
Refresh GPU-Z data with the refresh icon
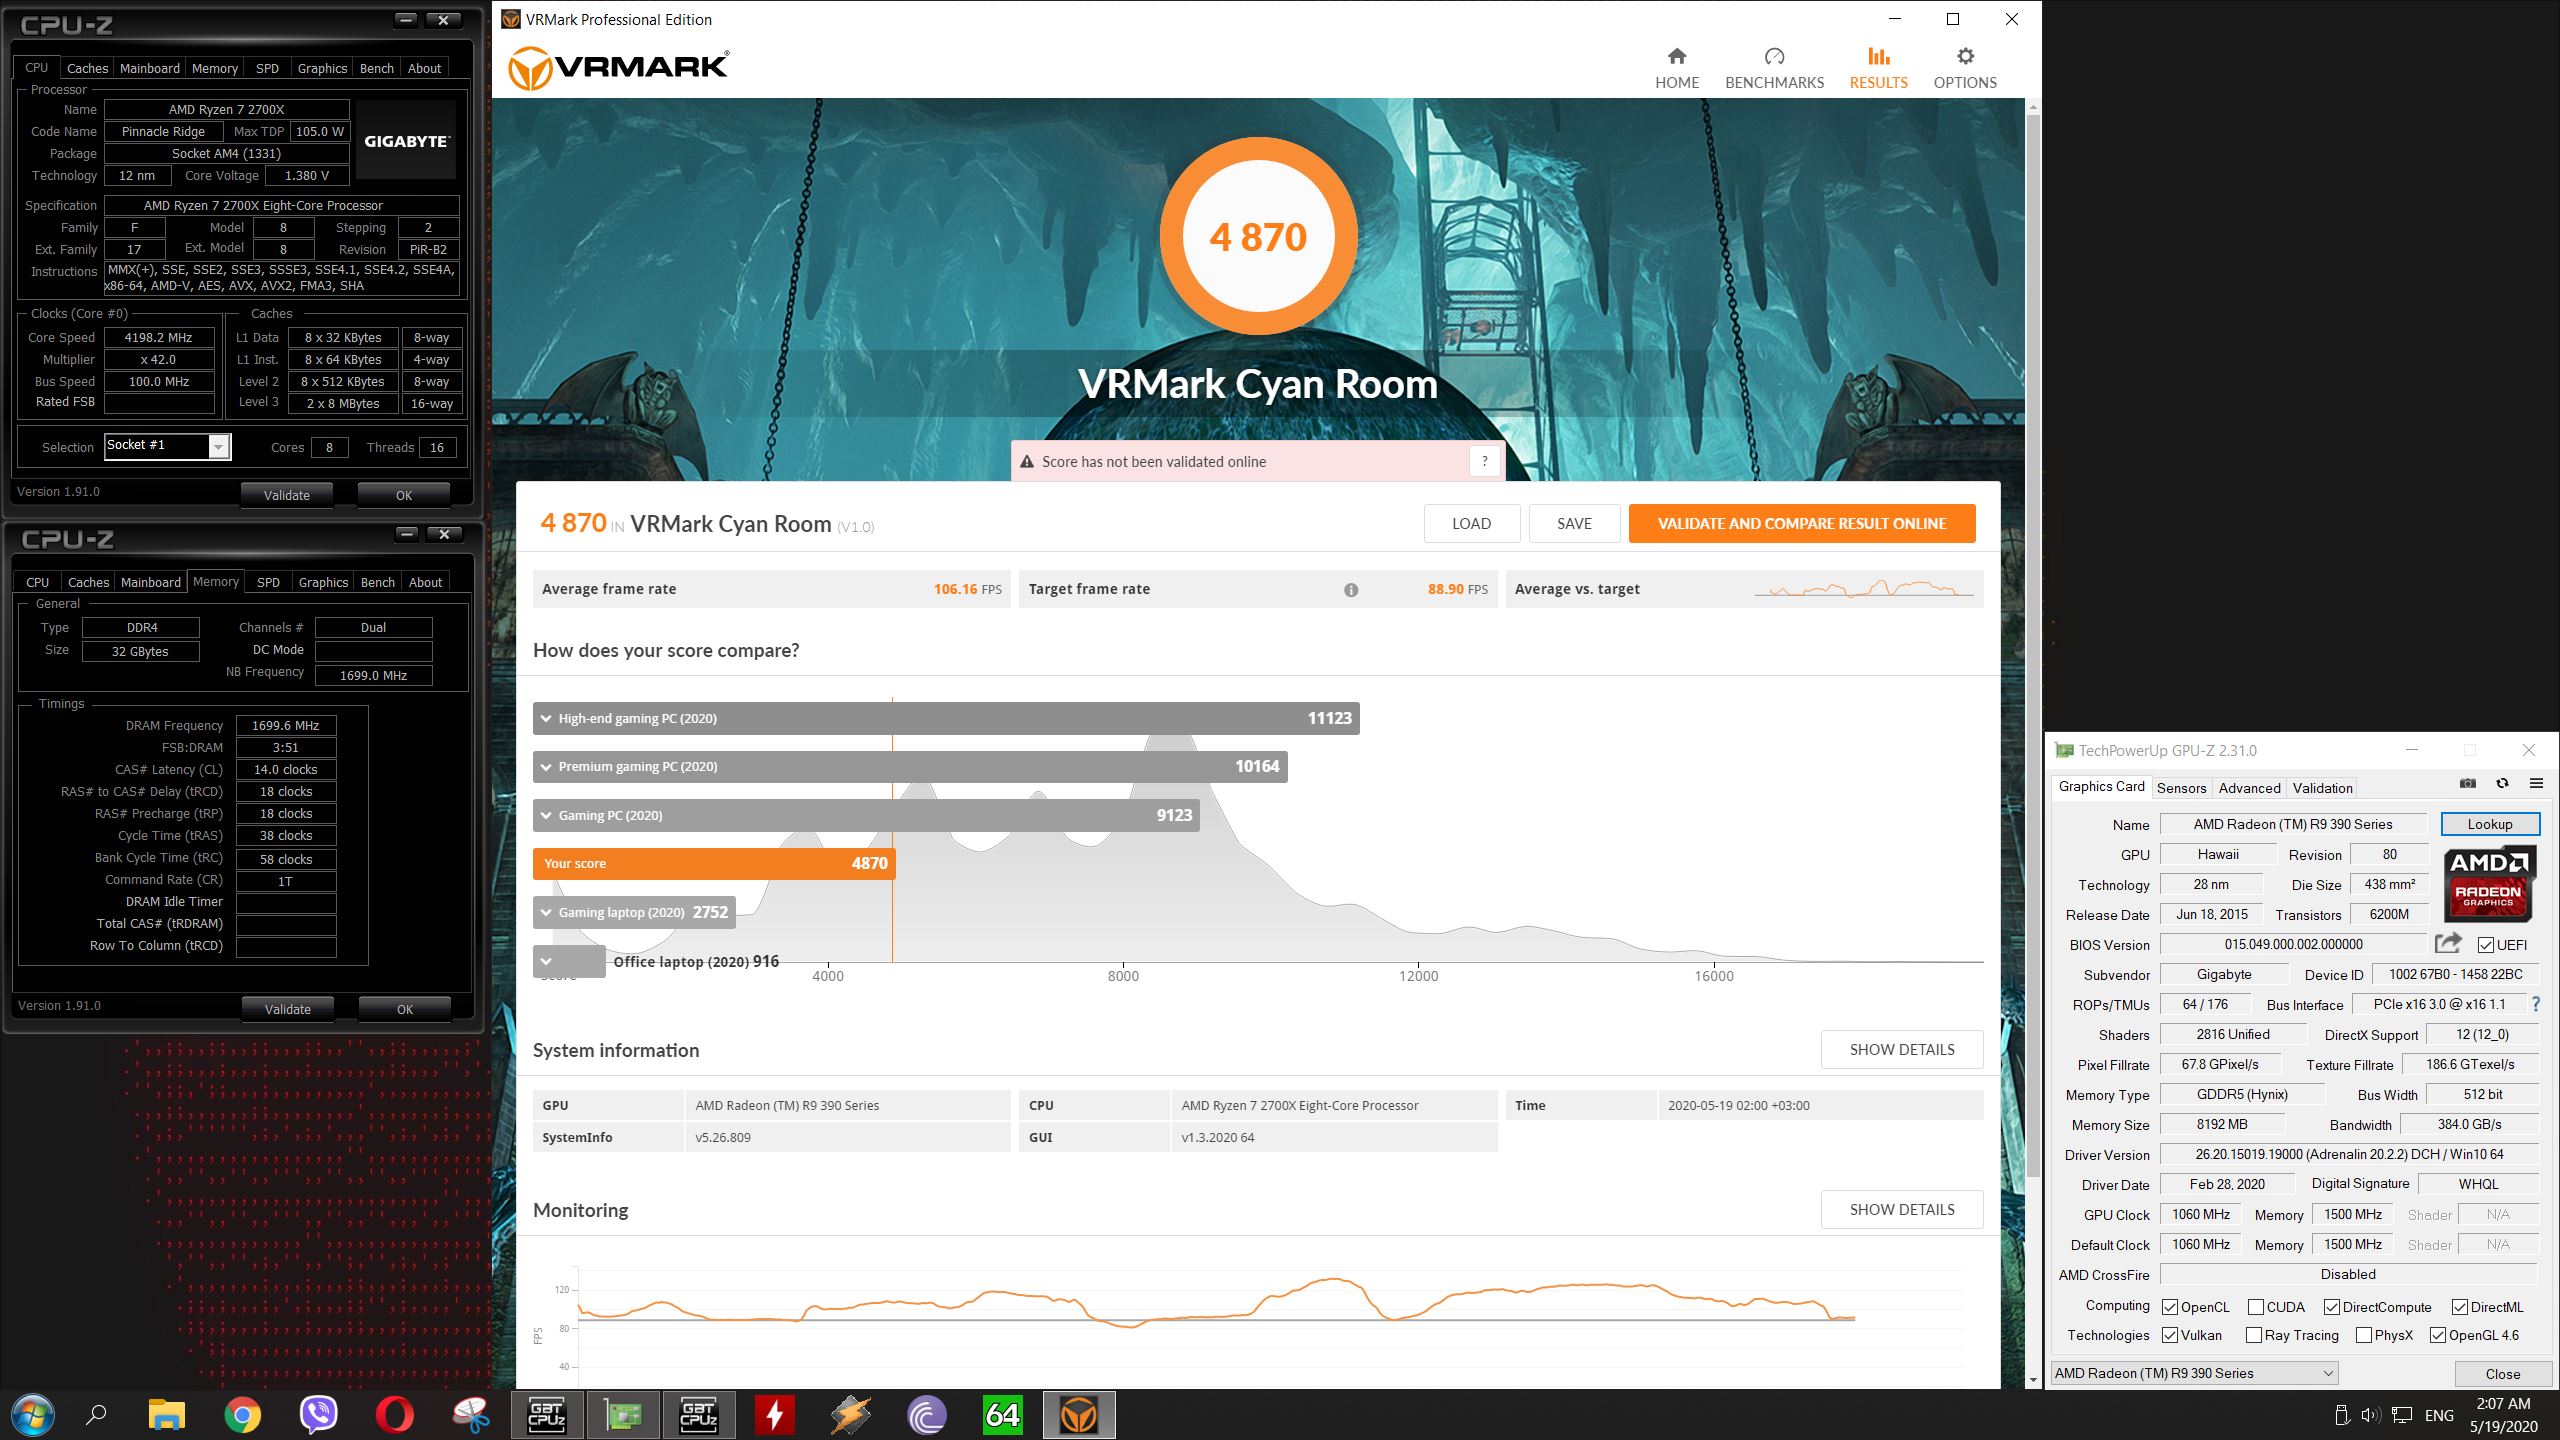[x=2502, y=784]
